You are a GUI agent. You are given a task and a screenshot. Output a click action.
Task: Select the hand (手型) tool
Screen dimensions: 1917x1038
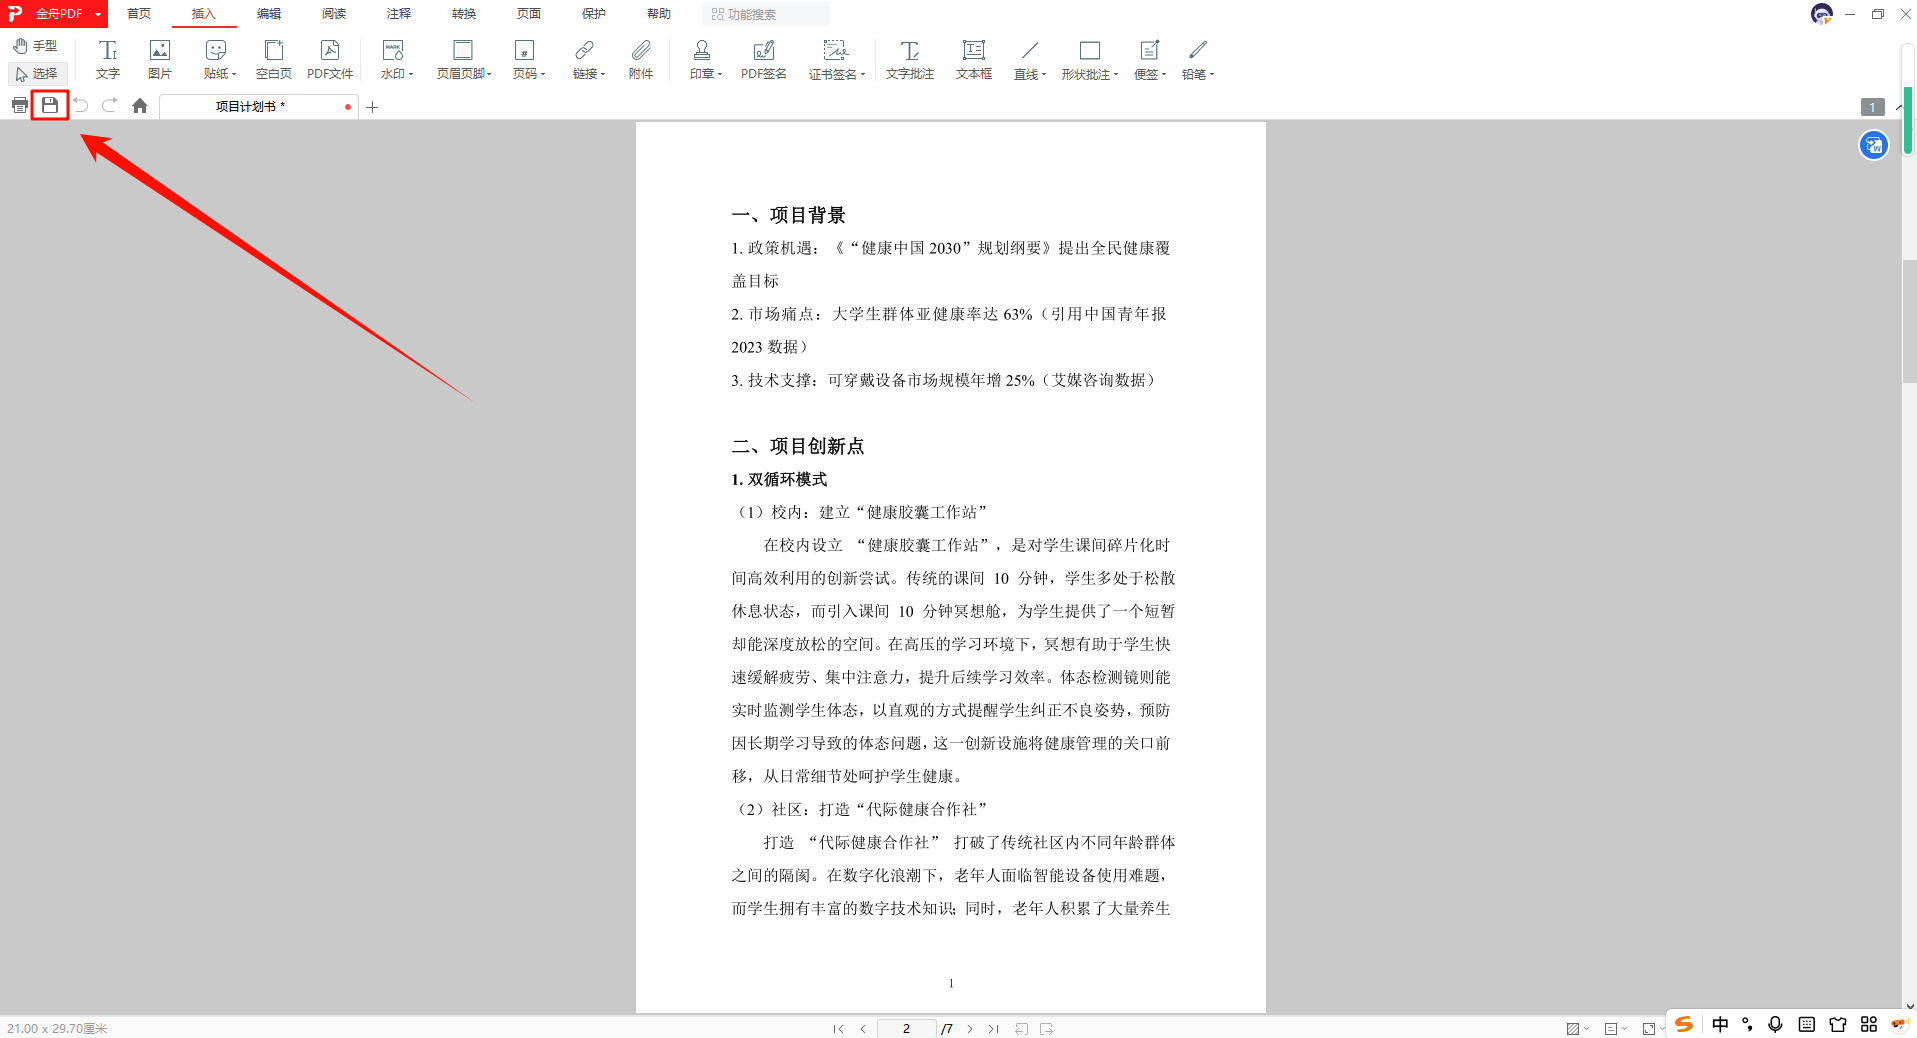pyautogui.click(x=37, y=45)
